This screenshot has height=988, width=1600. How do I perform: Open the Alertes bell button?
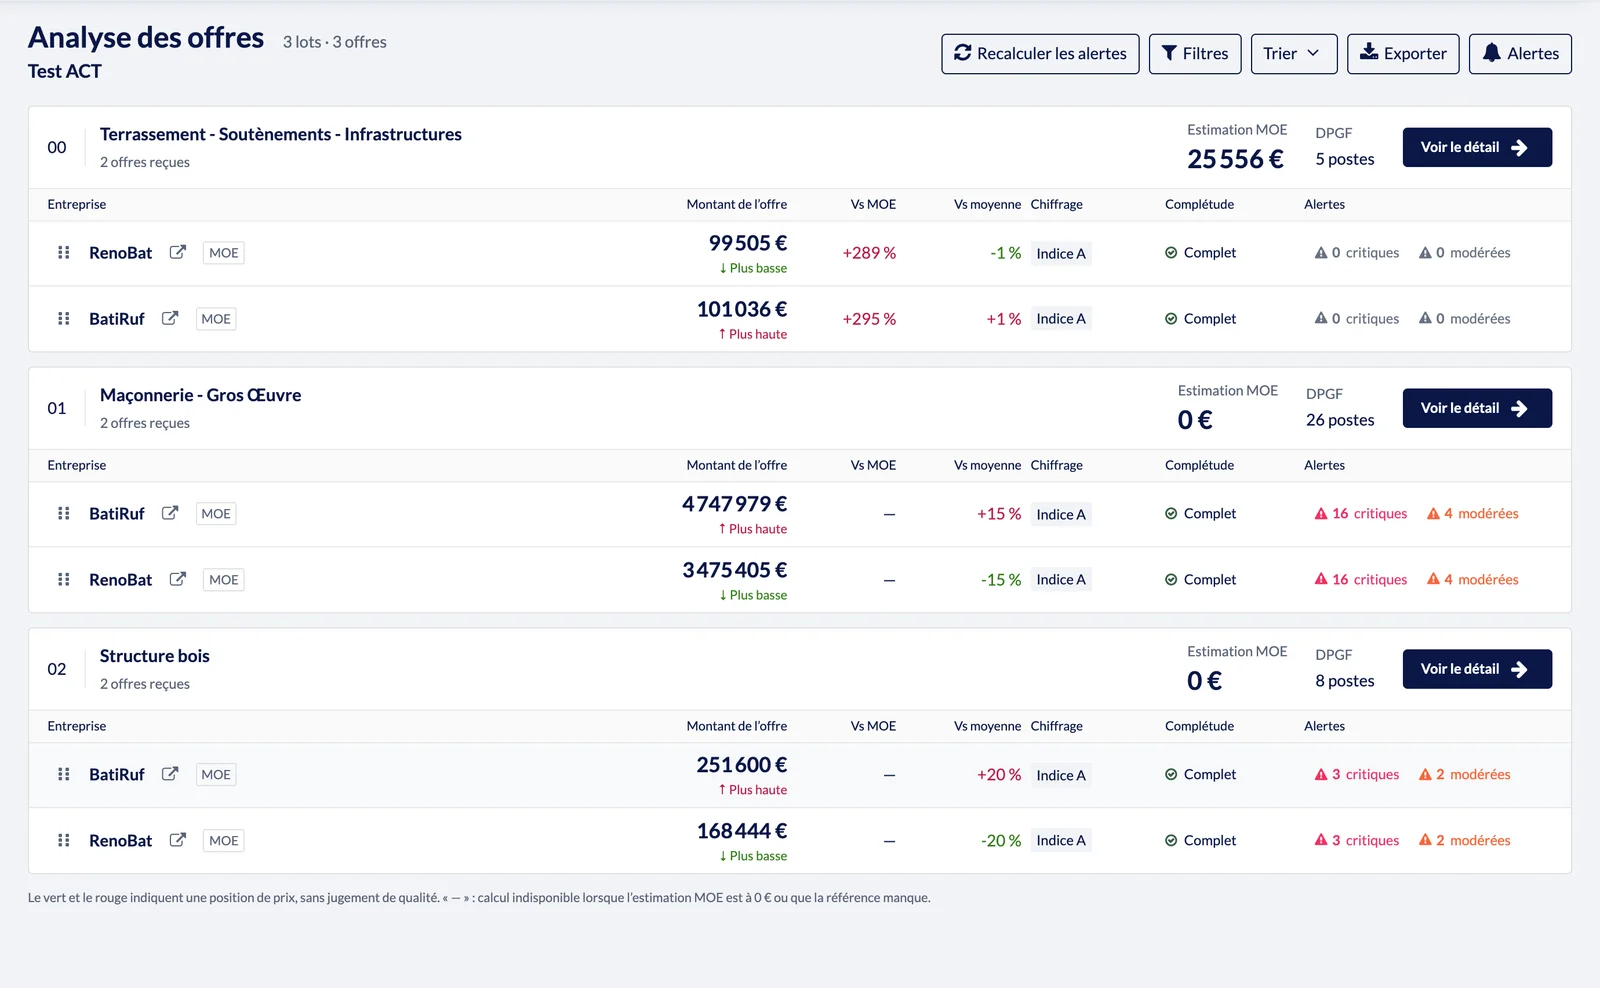(x=1520, y=54)
